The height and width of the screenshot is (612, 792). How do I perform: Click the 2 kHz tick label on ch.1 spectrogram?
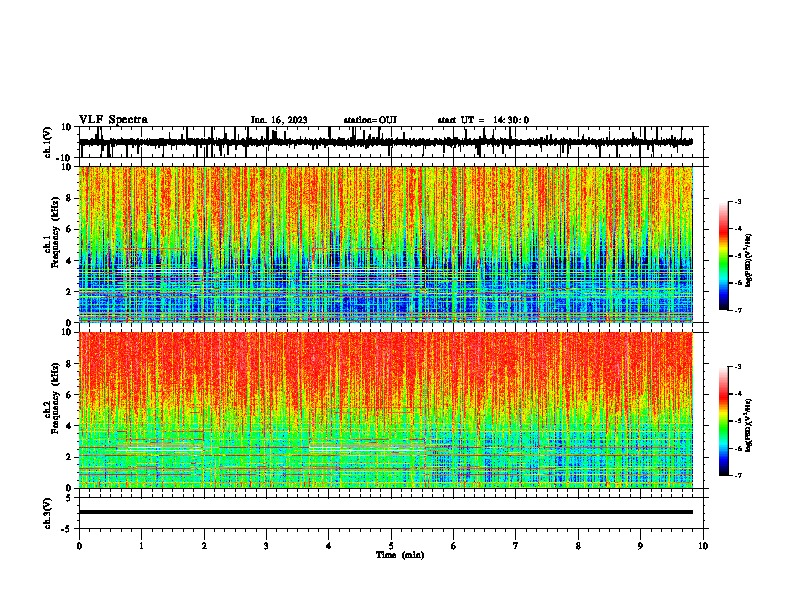tap(69, 291)
